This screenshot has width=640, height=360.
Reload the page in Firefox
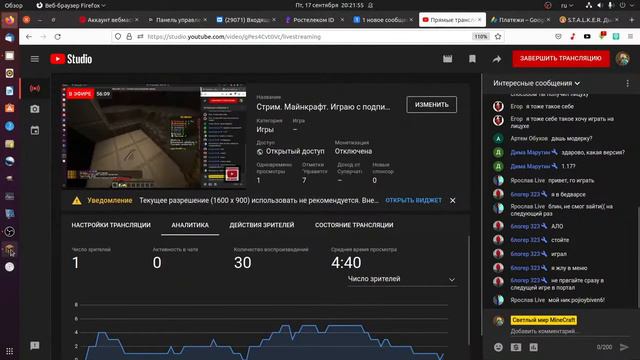(x=58, y=37)
